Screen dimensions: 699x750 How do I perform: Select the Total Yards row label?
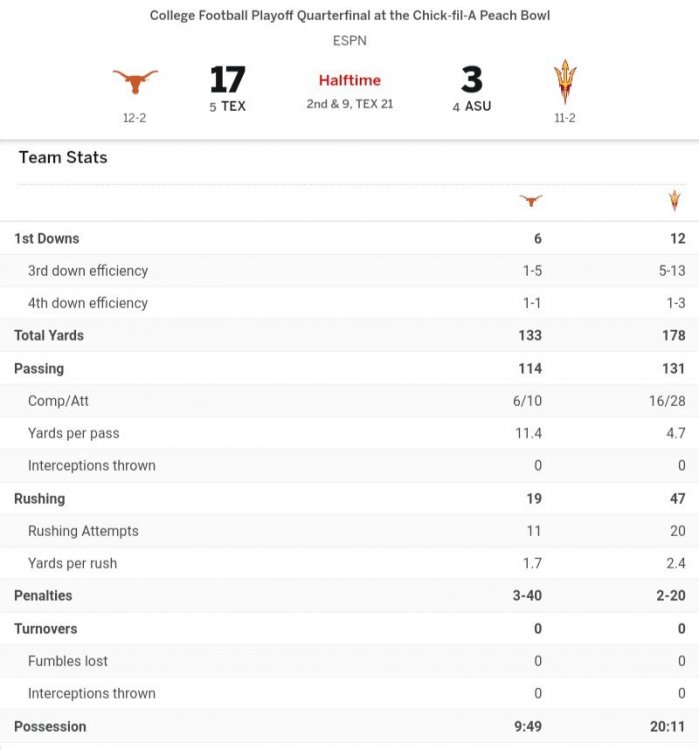pyautogui.click(x=49, y=335)
